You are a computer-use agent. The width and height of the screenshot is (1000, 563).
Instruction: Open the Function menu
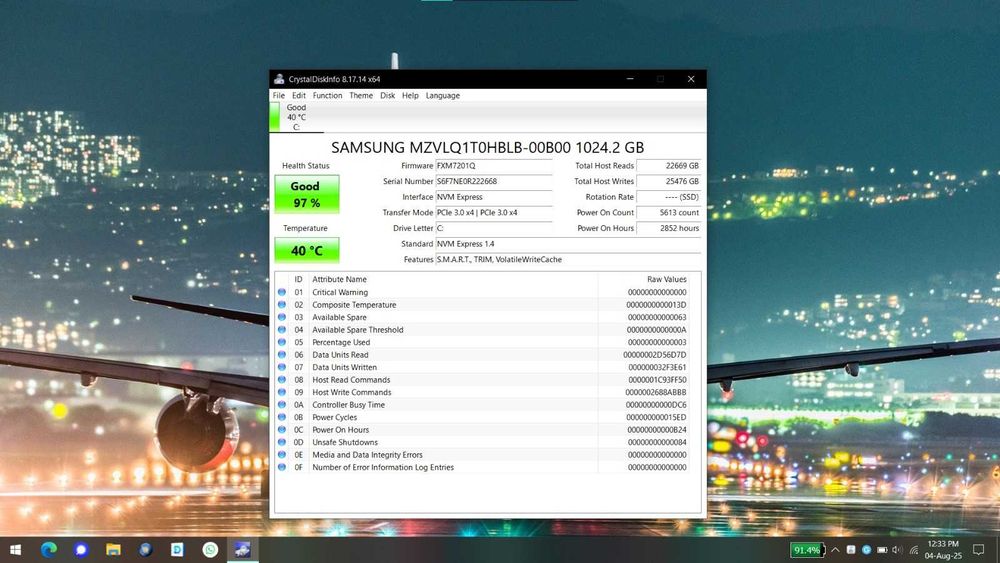(327, 96)
